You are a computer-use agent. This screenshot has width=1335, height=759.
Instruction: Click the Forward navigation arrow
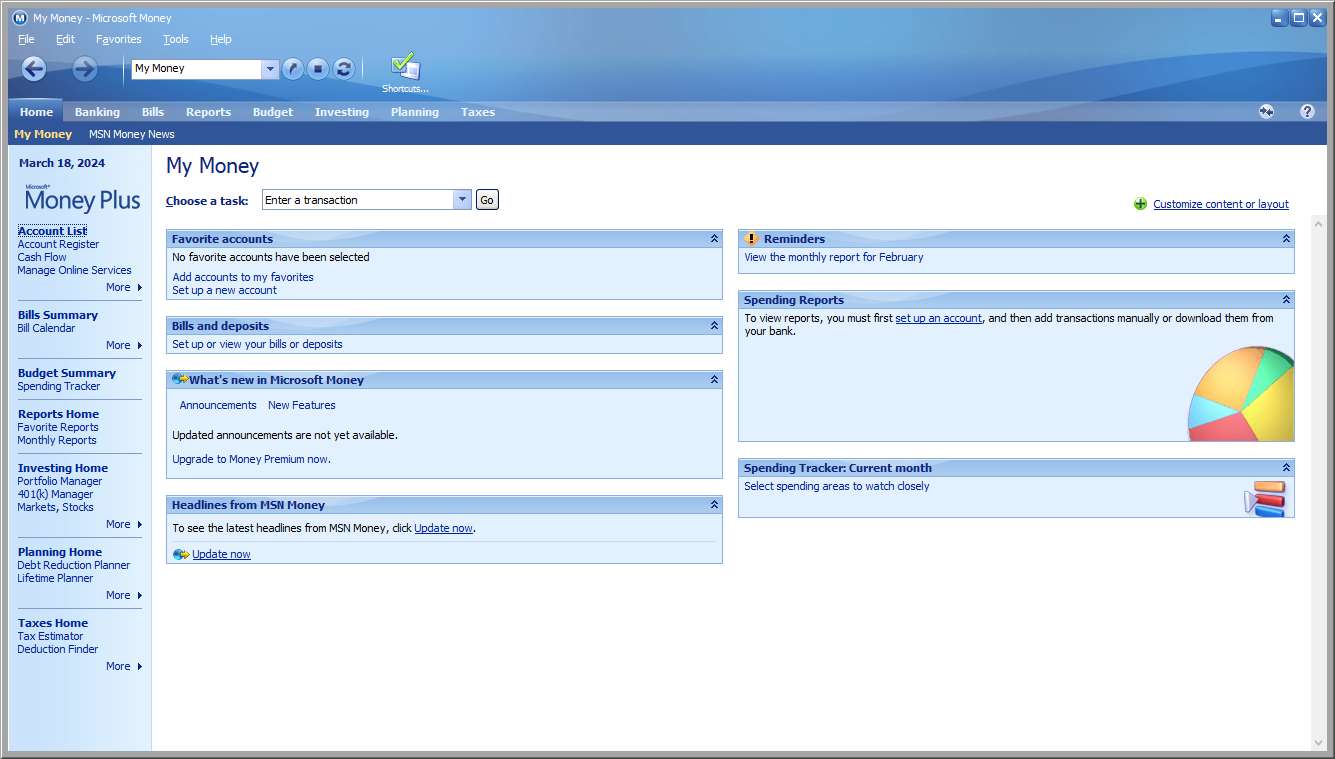pyautogui.click(x=85, y=68)
